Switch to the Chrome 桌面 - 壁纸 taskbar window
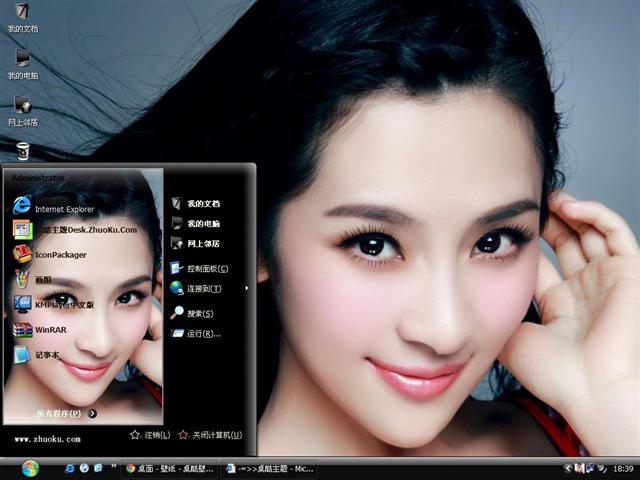640x480 pixels. click(x=170, y=469)
